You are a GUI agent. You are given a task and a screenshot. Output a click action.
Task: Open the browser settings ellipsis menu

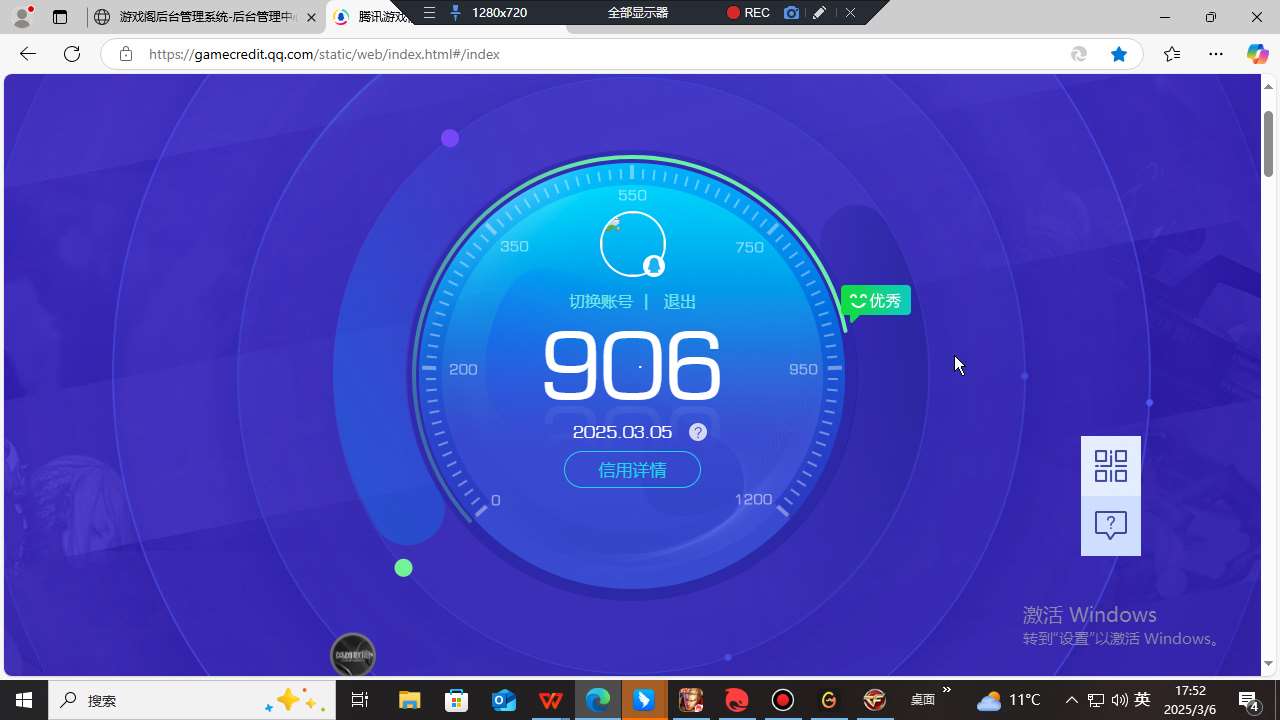click(1216, 54)
